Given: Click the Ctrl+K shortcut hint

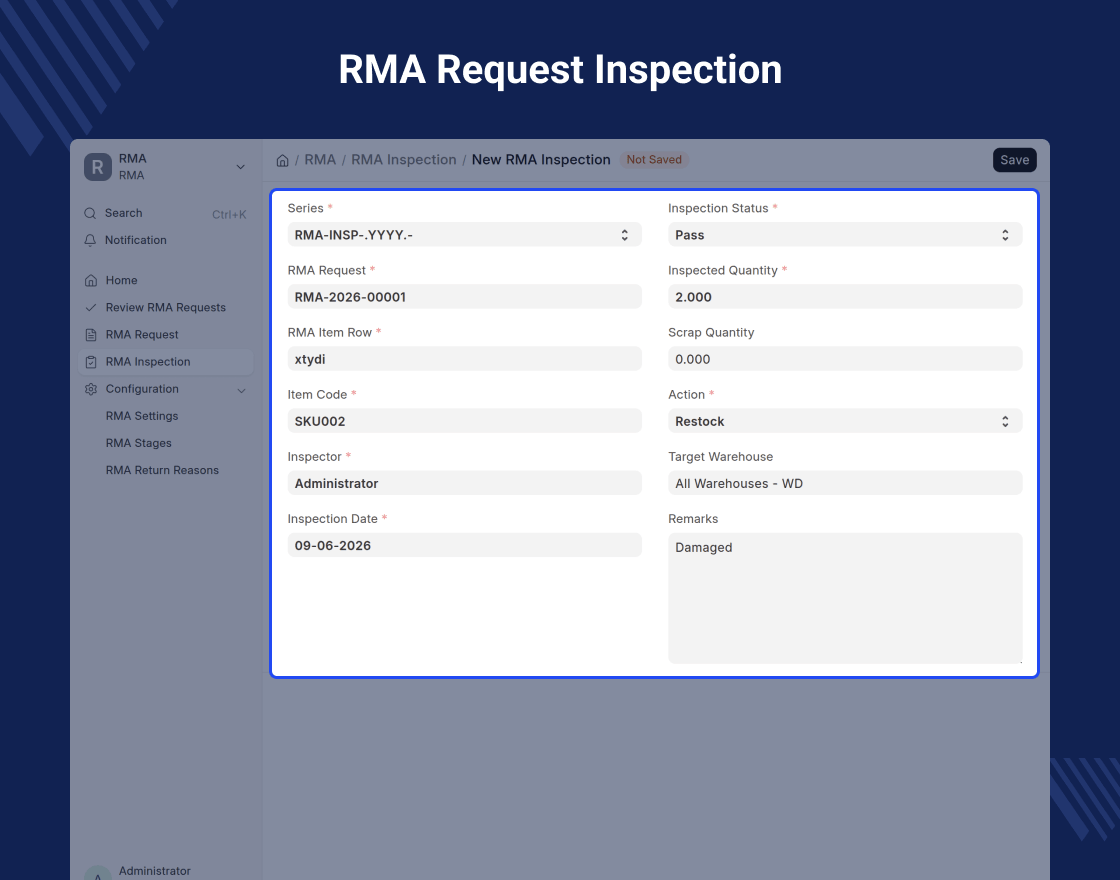Looking at the screenshot, I should (229, 214).
